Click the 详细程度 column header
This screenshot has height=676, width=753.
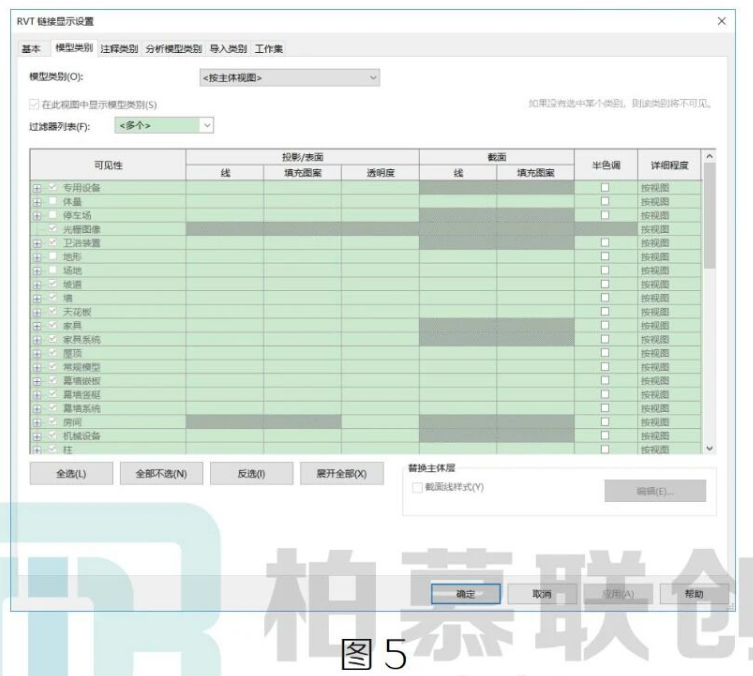click(669, 165)
